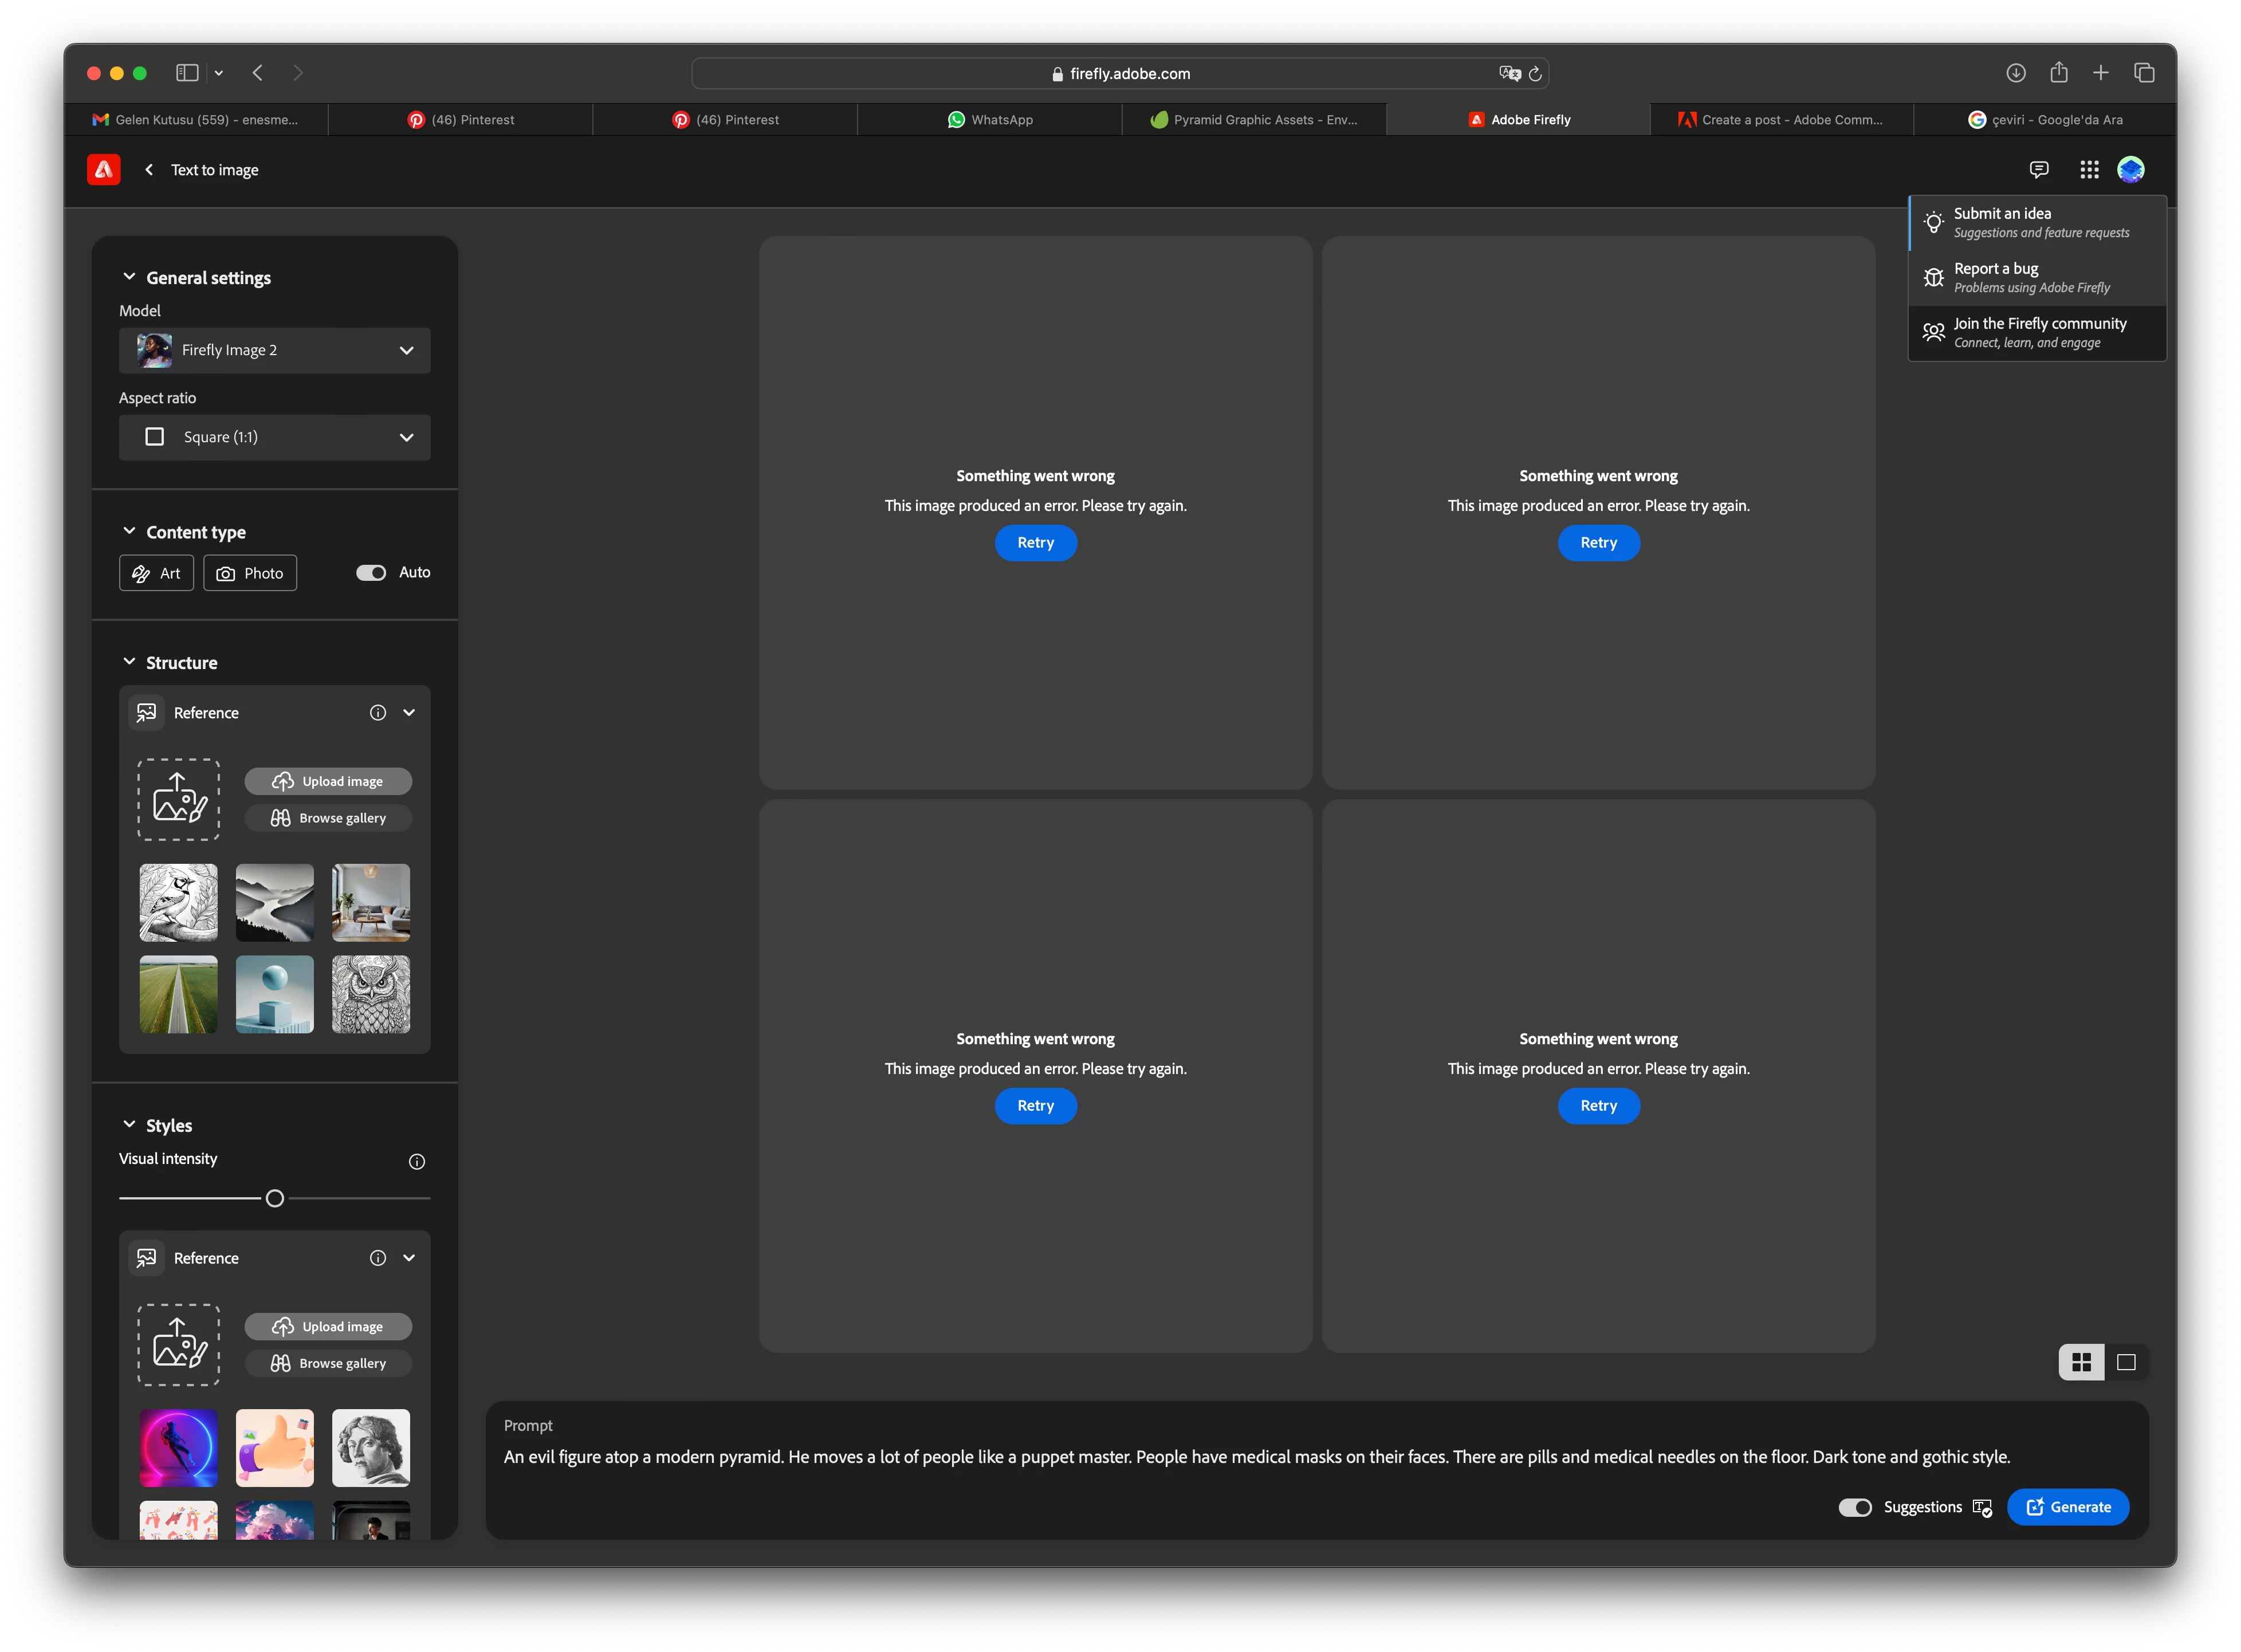Select the four-image grid view icon

2081,1362
